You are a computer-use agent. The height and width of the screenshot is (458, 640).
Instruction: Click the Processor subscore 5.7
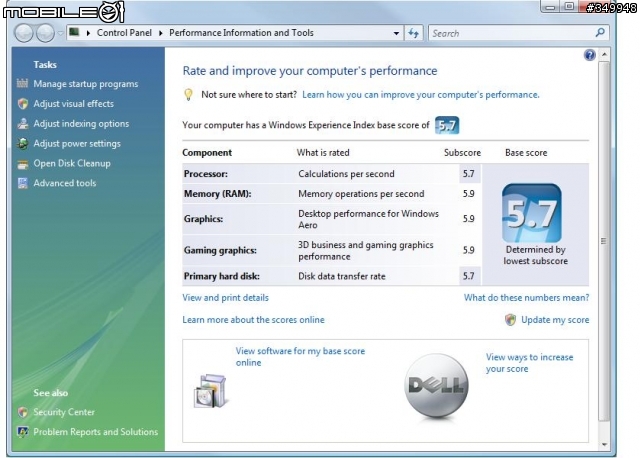click(469, 174)
